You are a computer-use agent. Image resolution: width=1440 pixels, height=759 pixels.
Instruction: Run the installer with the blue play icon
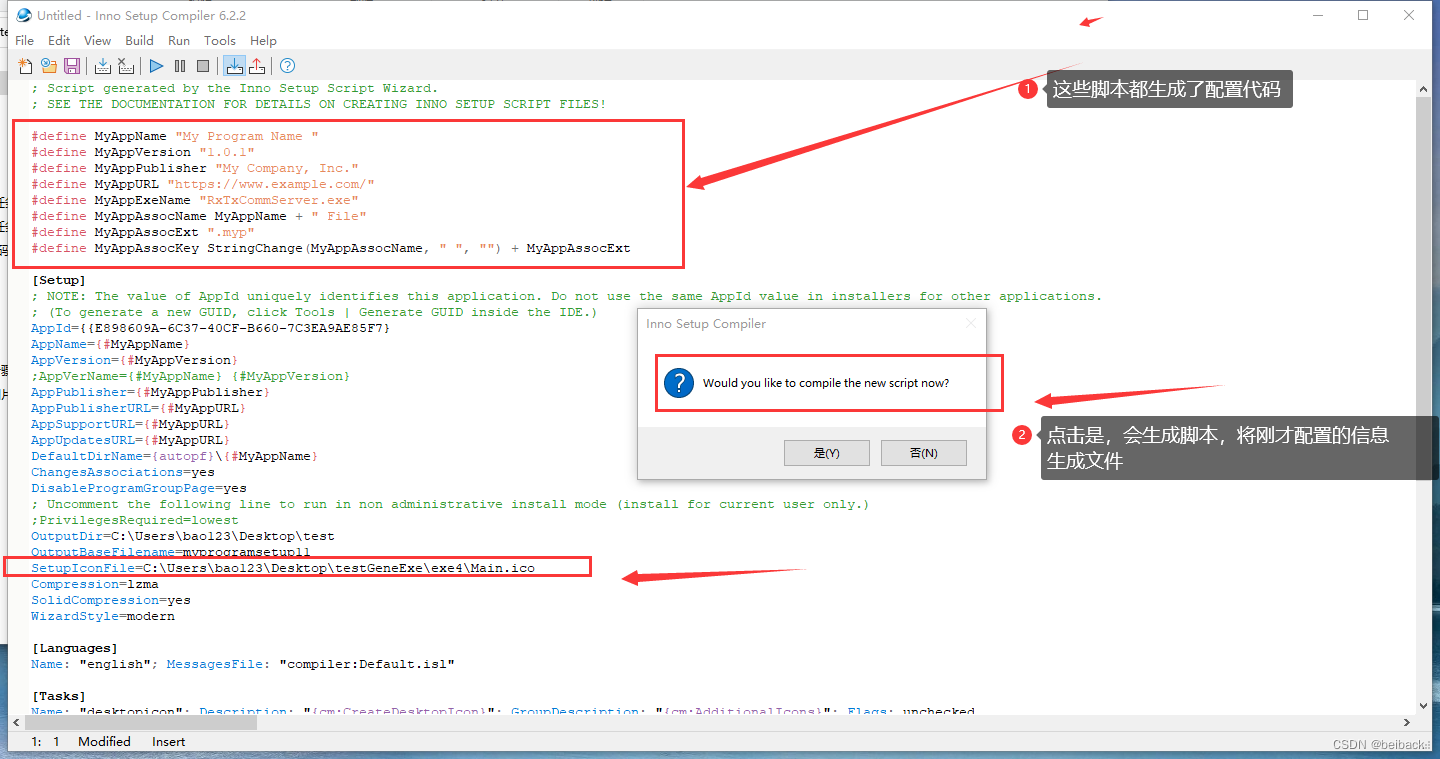(x=156, y=66)
